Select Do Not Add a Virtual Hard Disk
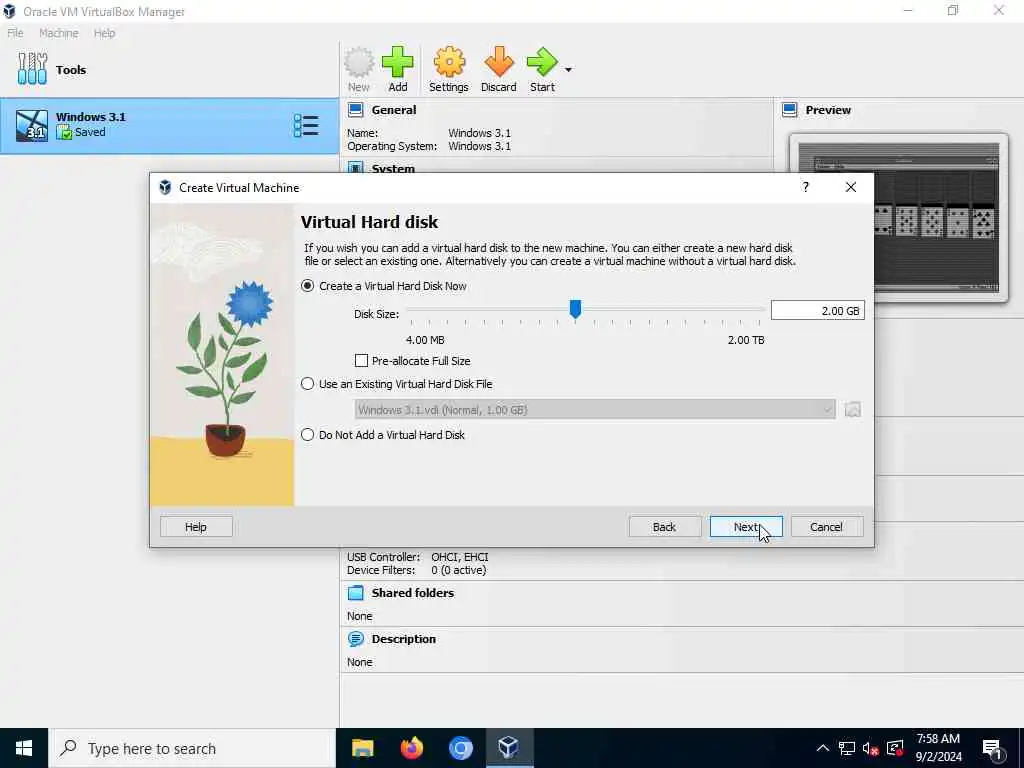The width and height of the screenshot is (1024, 768). 383,435
